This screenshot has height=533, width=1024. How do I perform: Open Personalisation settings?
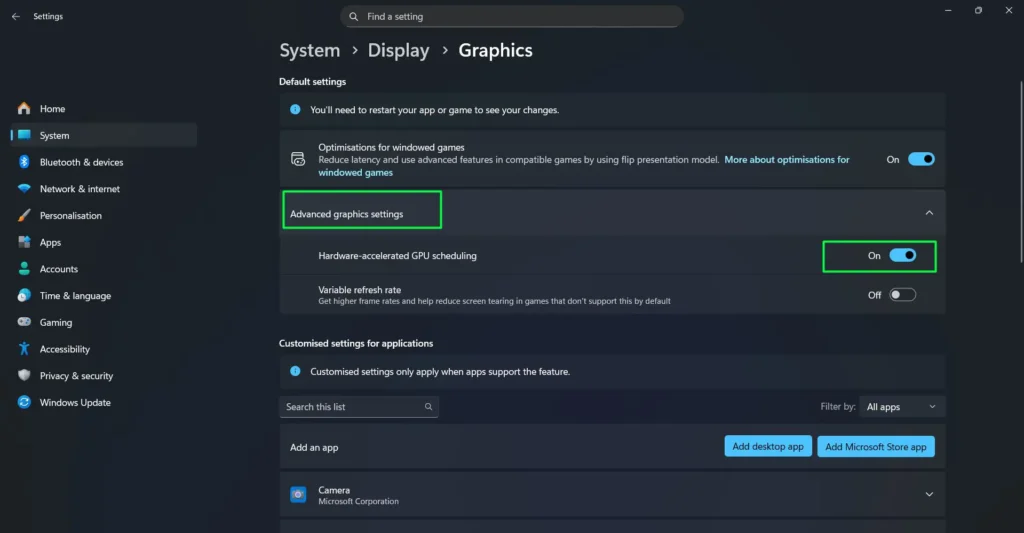point(104,216)
